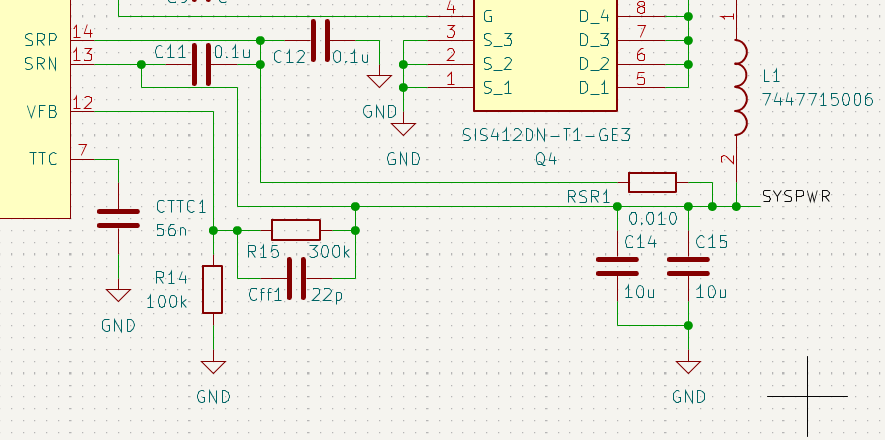Click the G gate pin name on Q4

pos(488,17)
